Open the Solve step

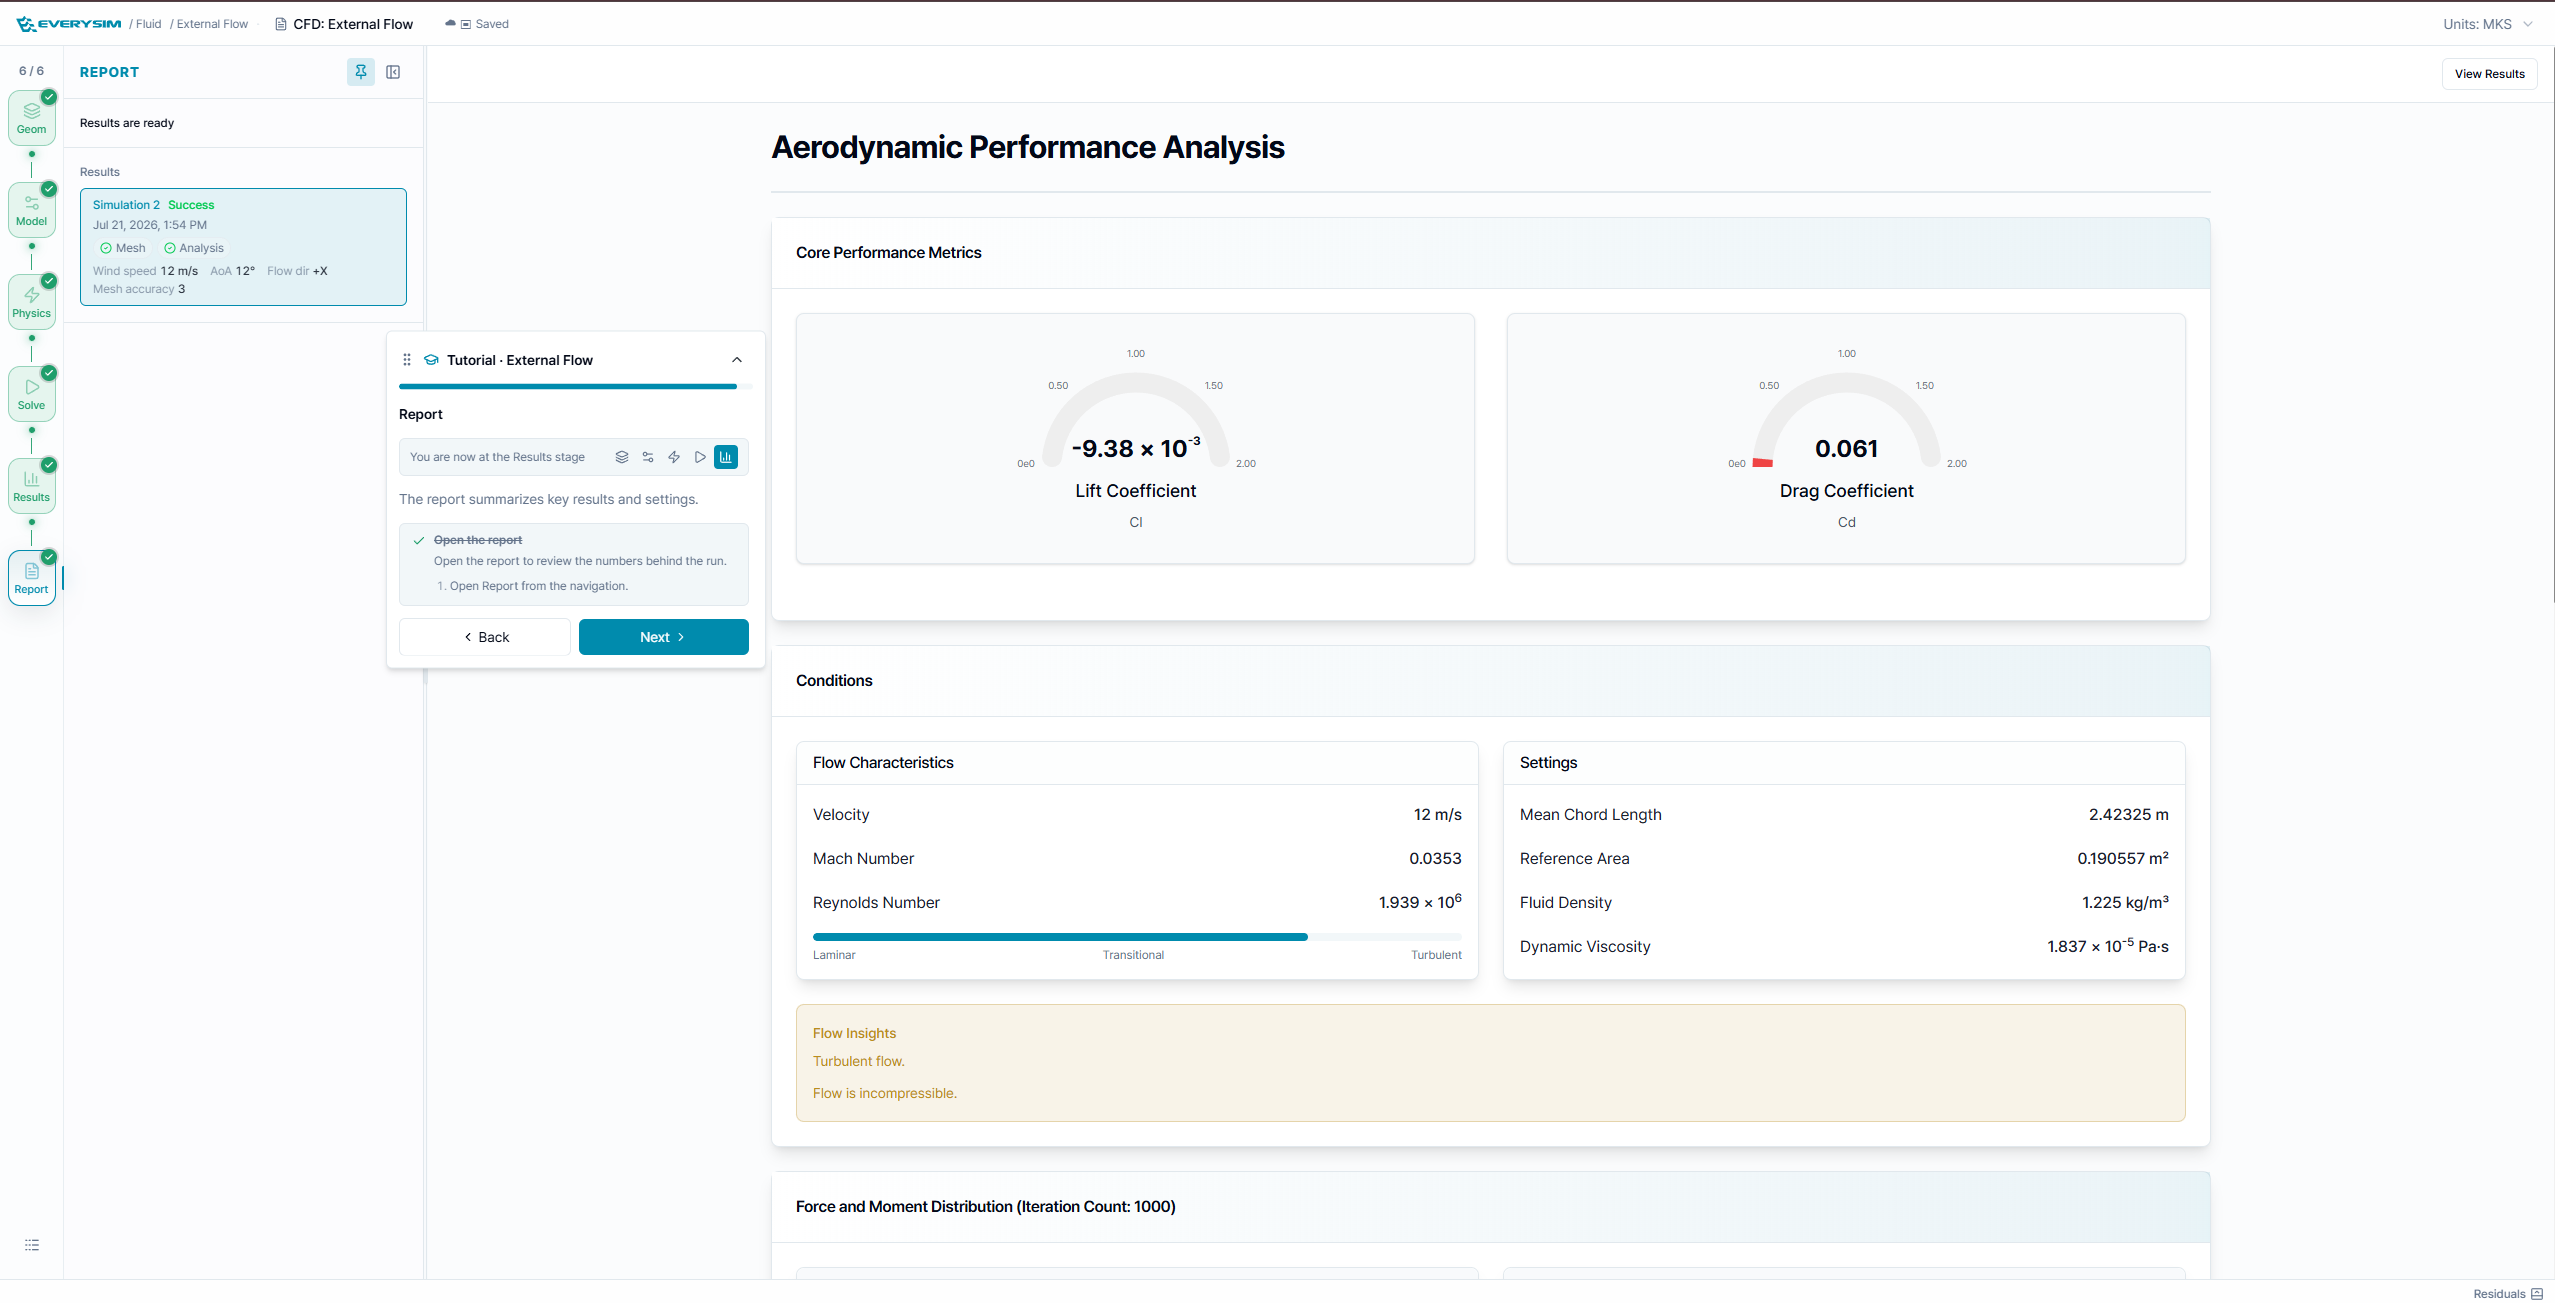coord(31,394)
